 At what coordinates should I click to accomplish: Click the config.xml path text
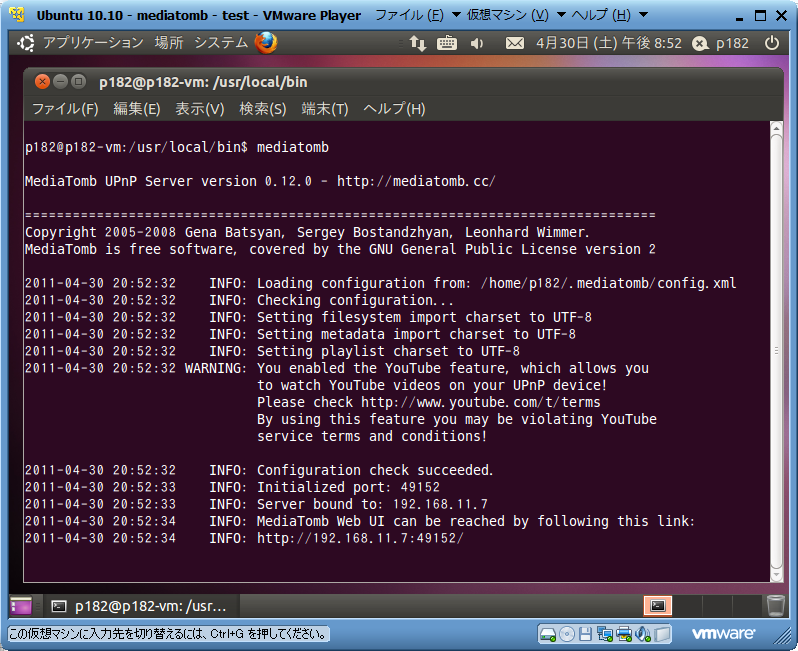point(608,284)
